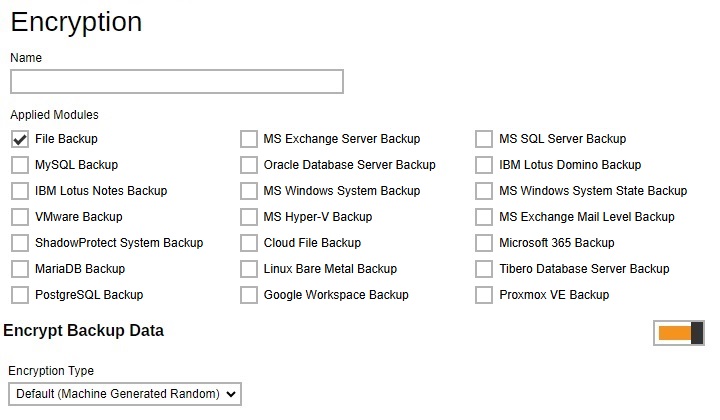Turn off the Encrypt Backup Data switch

[x=679, y=333]
